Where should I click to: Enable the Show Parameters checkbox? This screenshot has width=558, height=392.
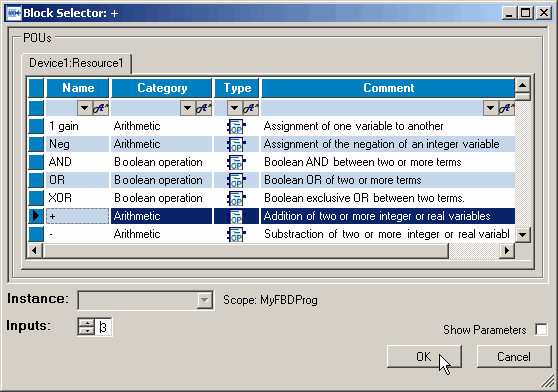pos(541,329)
